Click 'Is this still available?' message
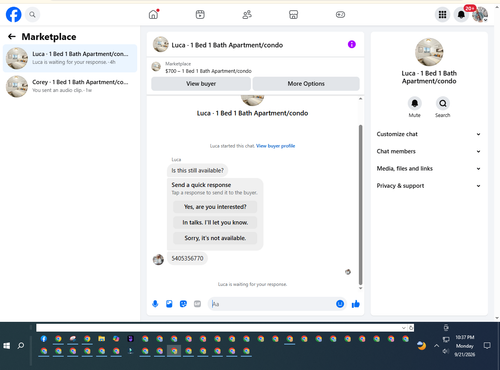 coord(197,170)
